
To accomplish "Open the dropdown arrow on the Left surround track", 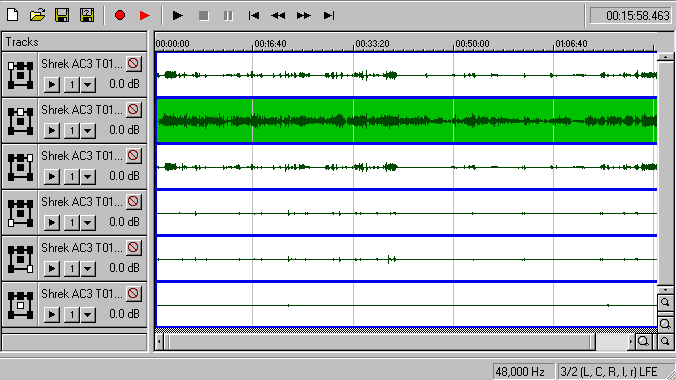I will [88, 223].
